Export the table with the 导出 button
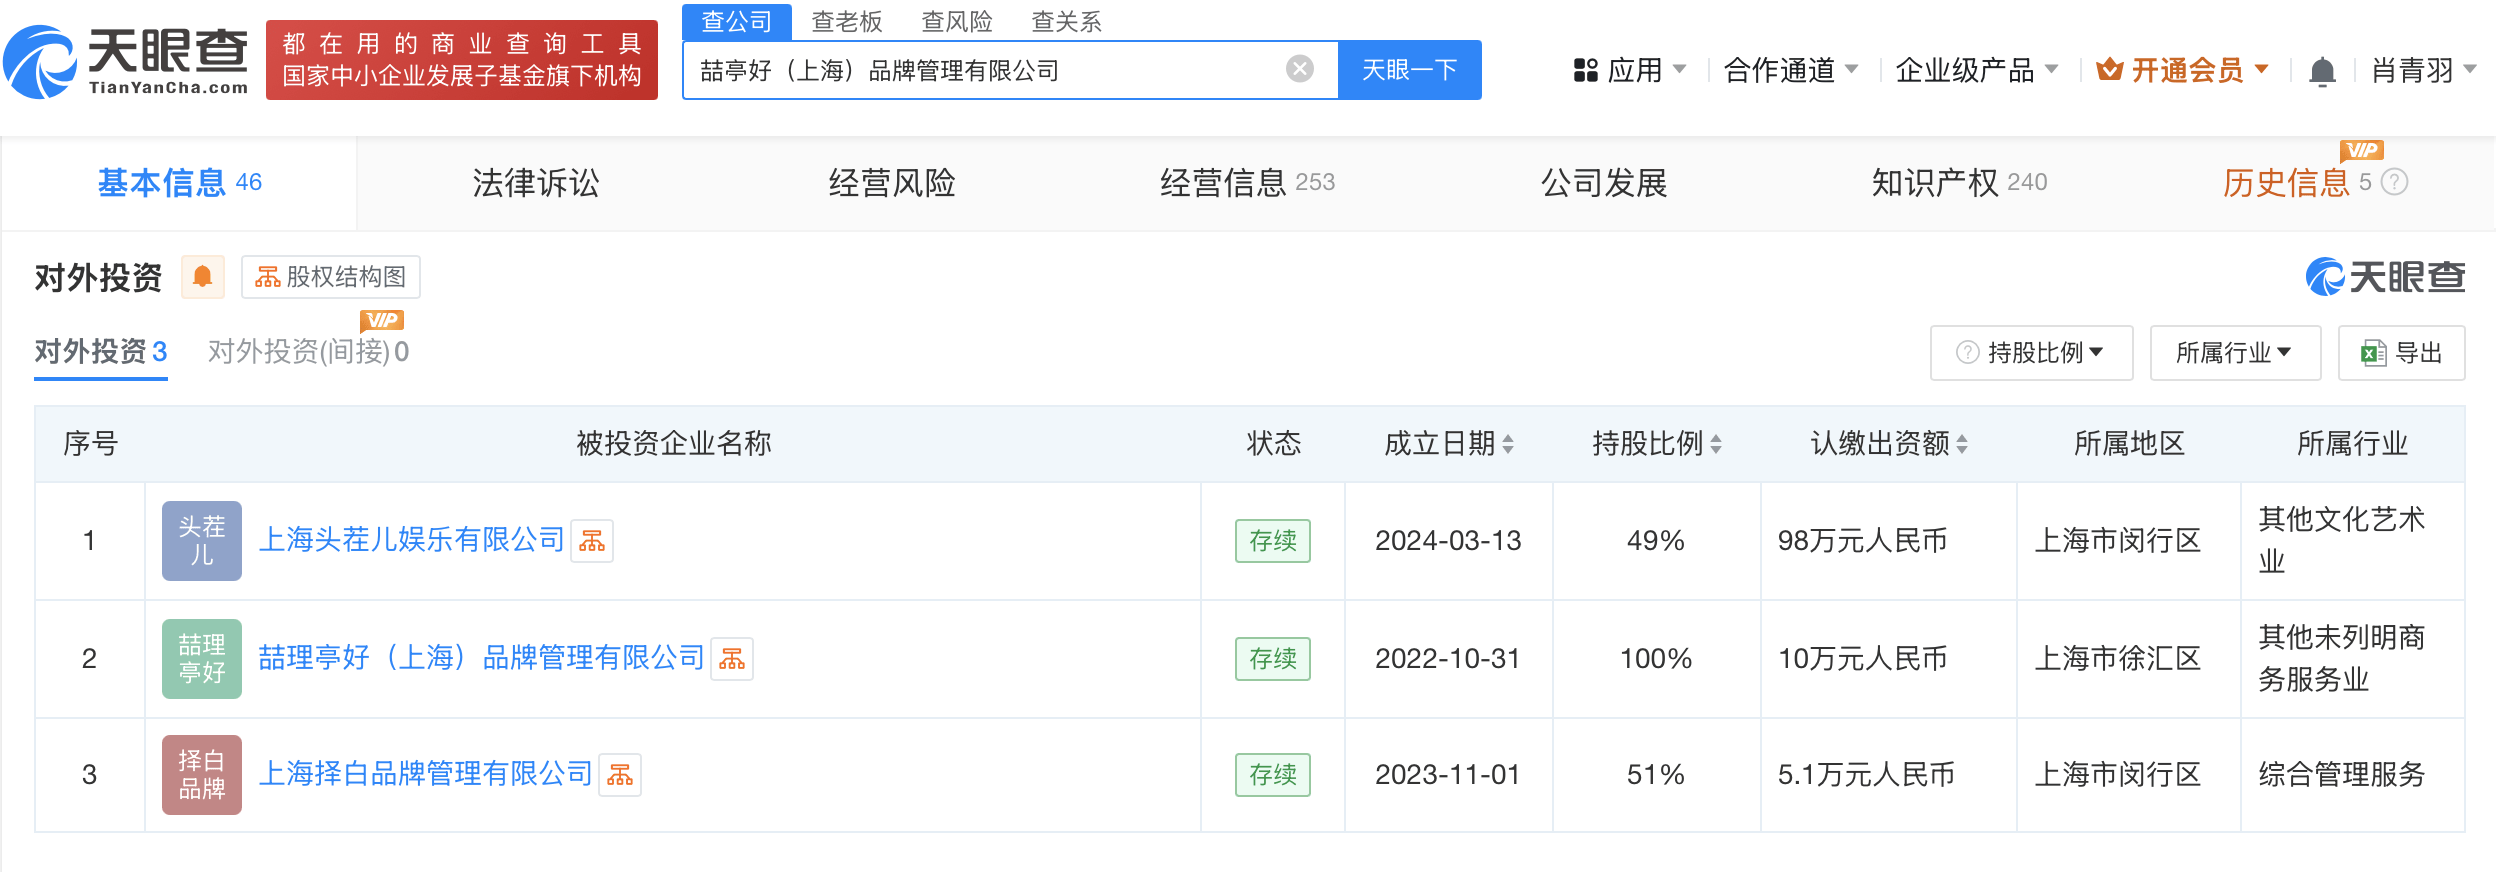 tap(2401, 353)
